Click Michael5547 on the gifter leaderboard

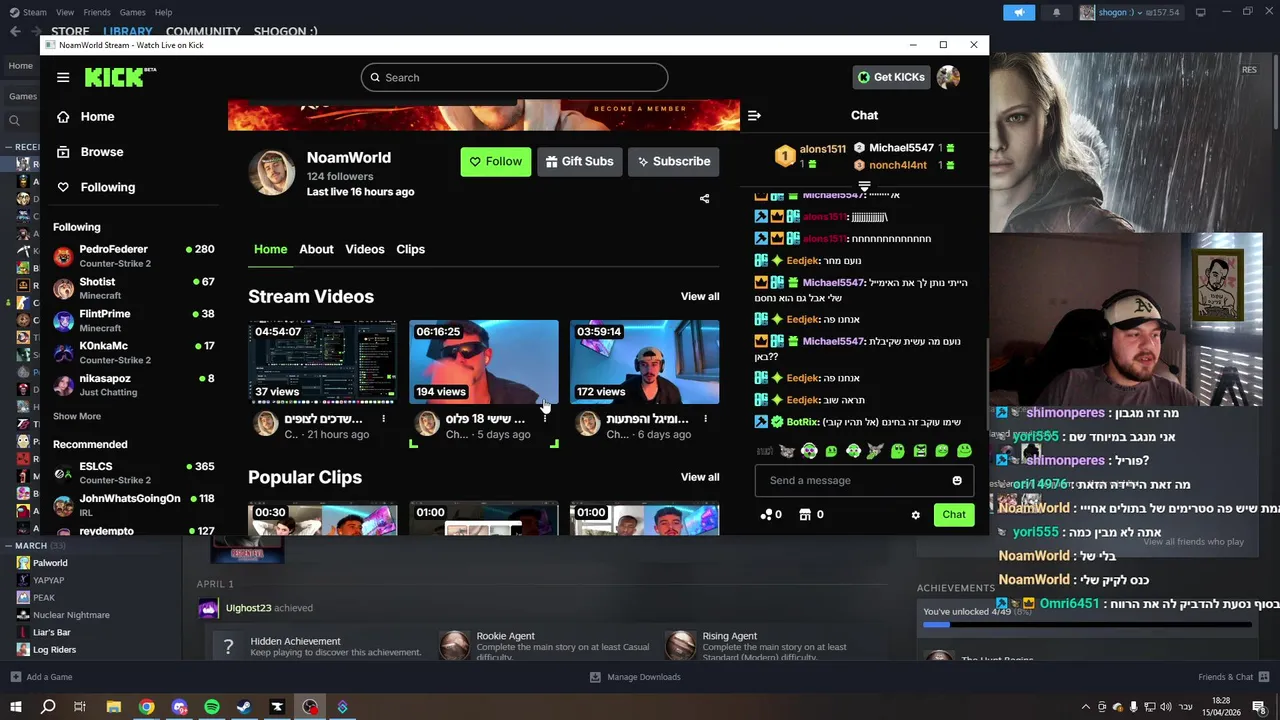903,148
